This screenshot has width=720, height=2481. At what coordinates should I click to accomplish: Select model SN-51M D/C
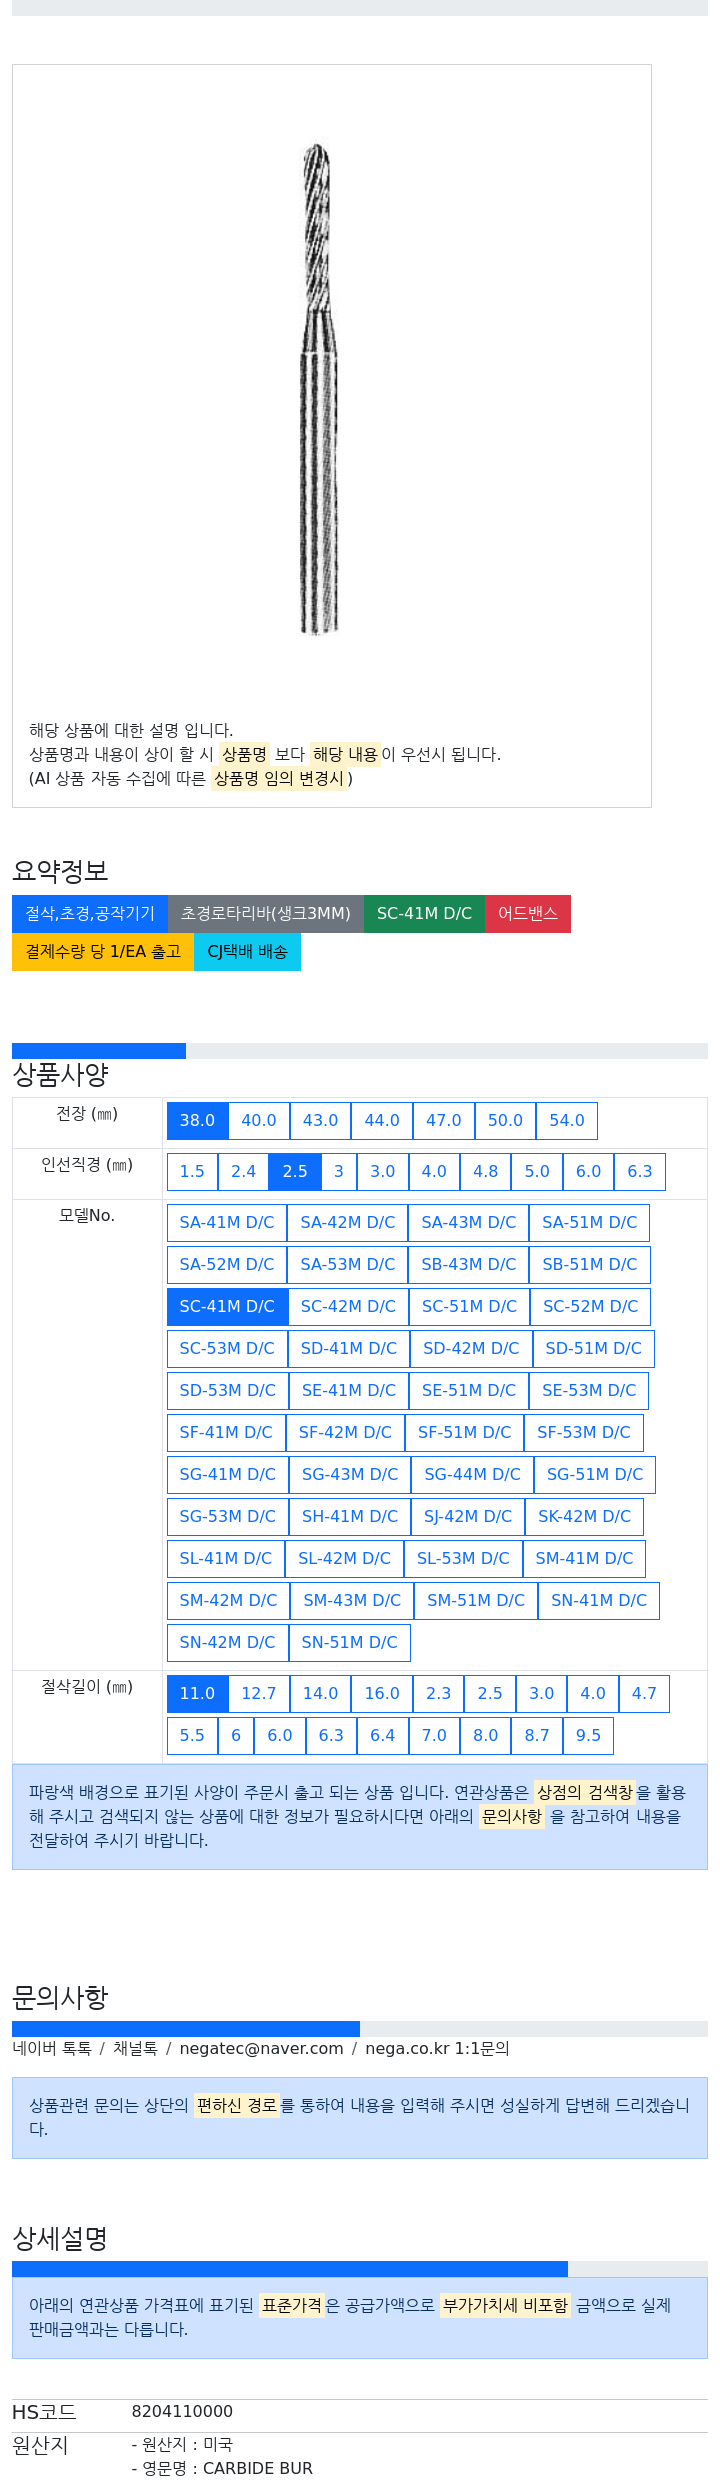click(350, 1642)
